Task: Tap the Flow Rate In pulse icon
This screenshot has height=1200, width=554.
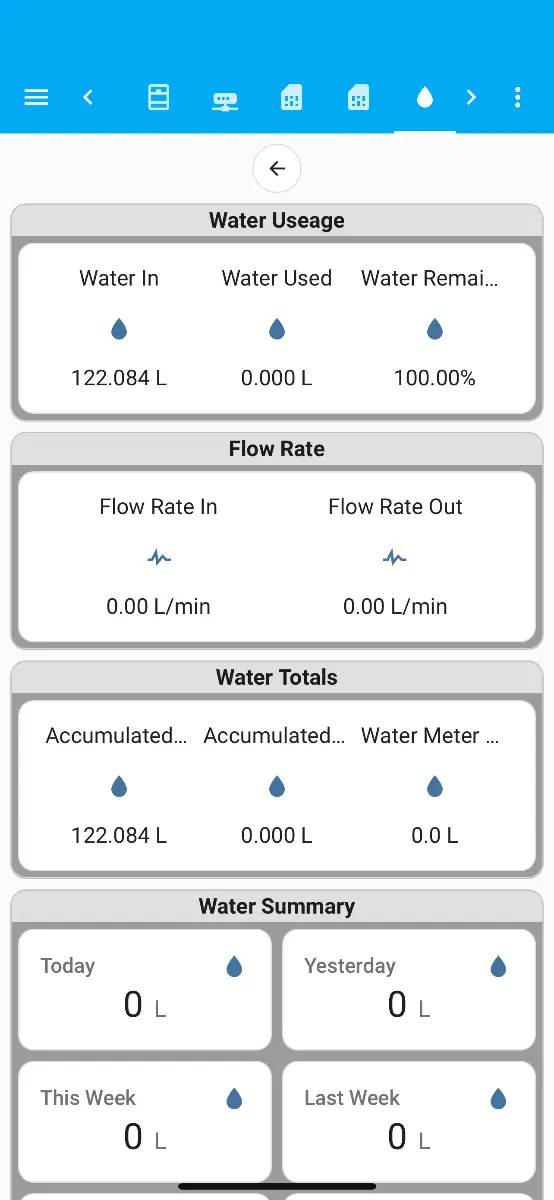Action: tap(159, 558)
